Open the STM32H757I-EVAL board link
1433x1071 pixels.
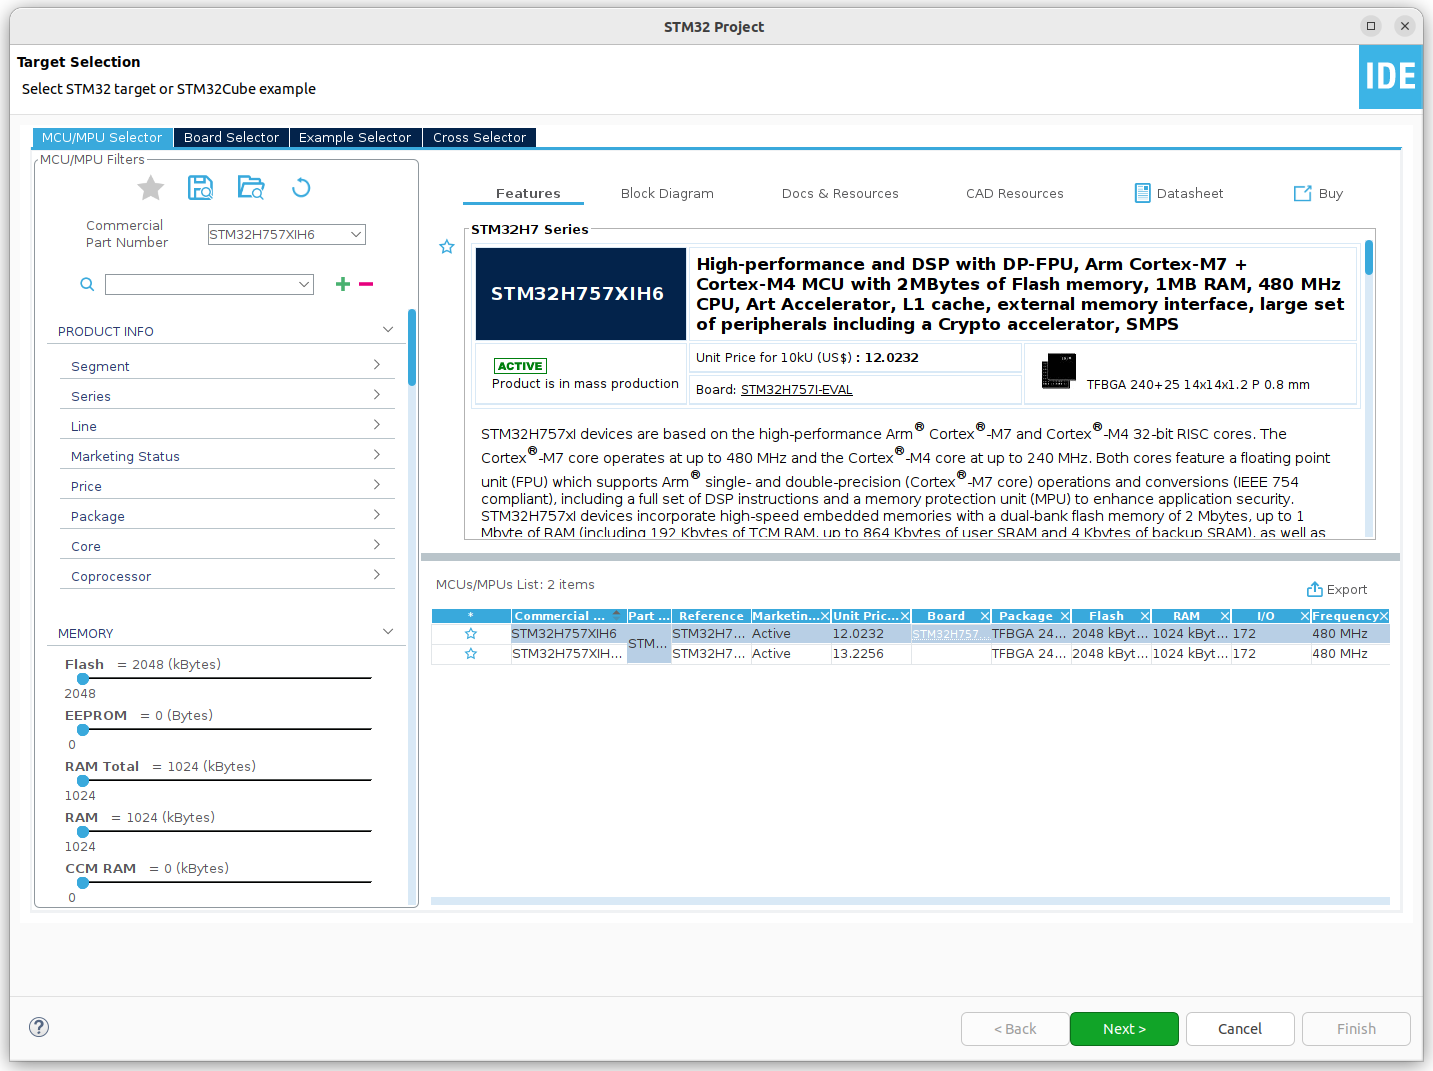click(796, 390)
